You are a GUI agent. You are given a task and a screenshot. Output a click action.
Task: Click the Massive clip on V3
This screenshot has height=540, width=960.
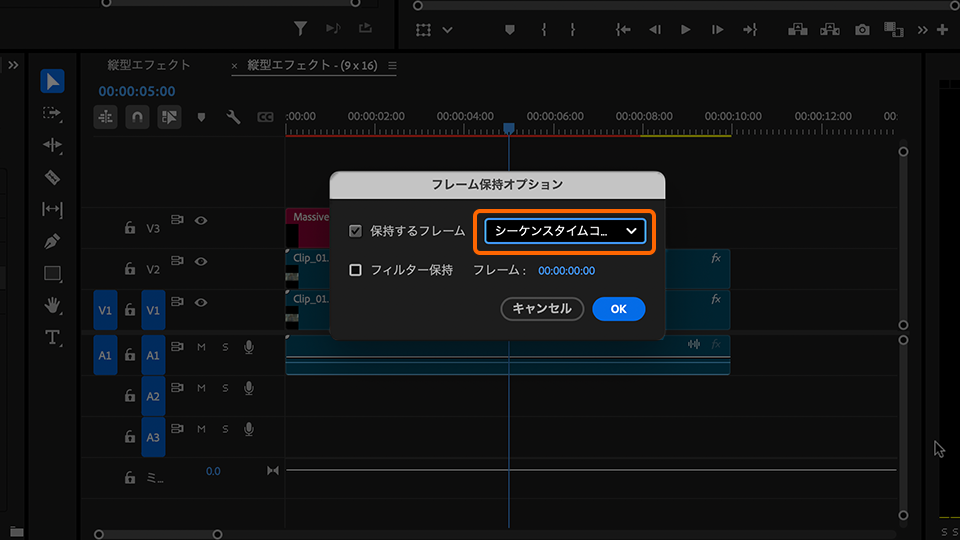[x=308, y=228]
